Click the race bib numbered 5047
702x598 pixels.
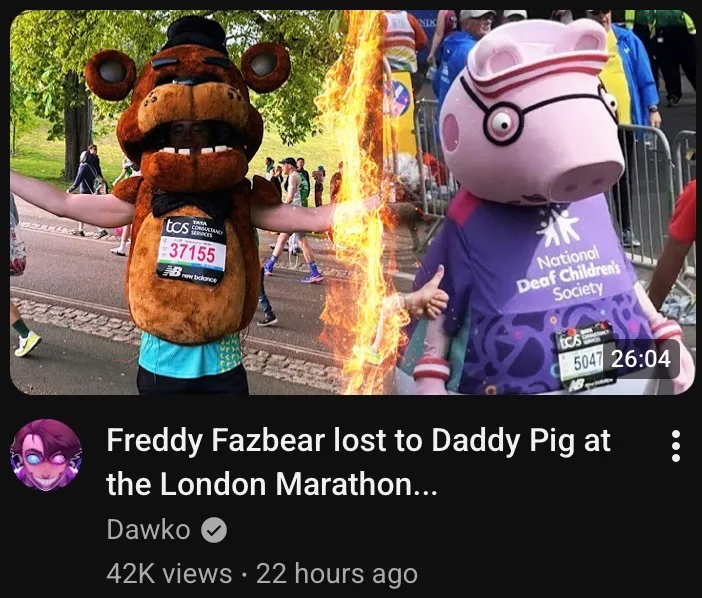click(x=584, y=358)
